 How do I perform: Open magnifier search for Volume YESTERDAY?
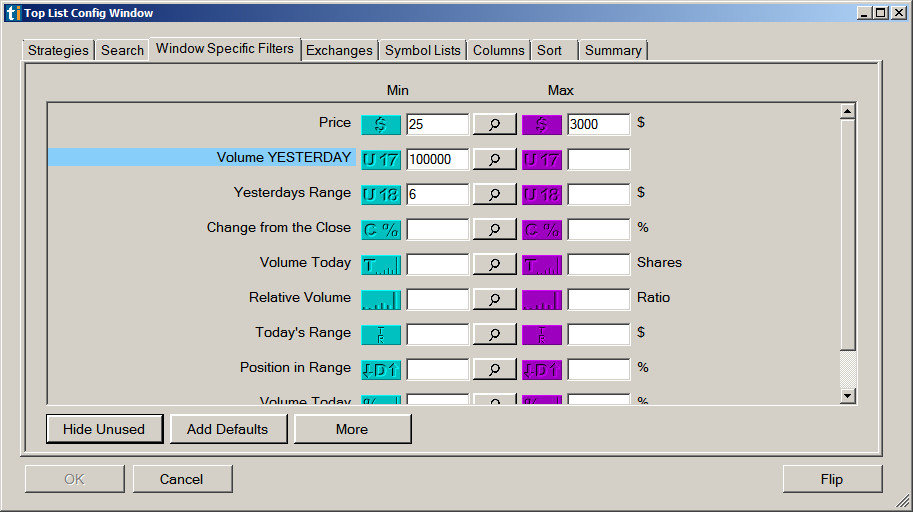(494, 159)
